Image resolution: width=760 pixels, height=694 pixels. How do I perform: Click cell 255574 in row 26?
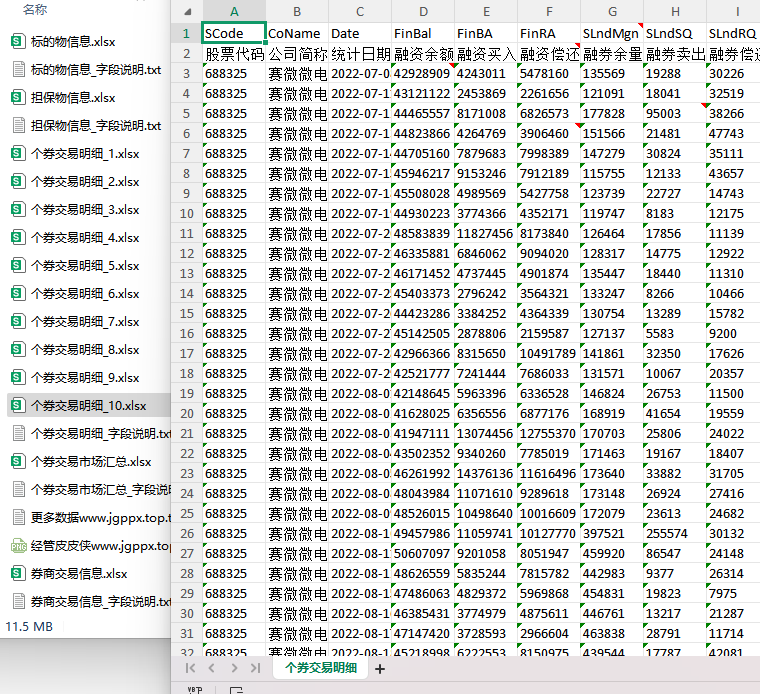click(675, 534)
